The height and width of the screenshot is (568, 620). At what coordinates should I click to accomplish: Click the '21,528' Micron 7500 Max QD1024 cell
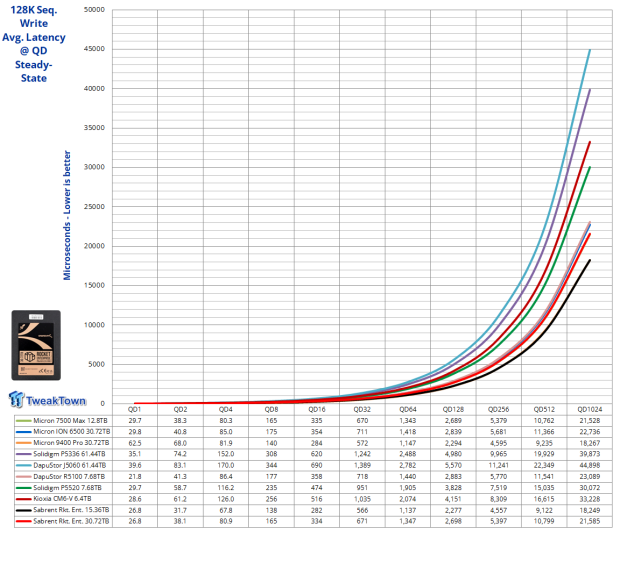coord(590,420)
